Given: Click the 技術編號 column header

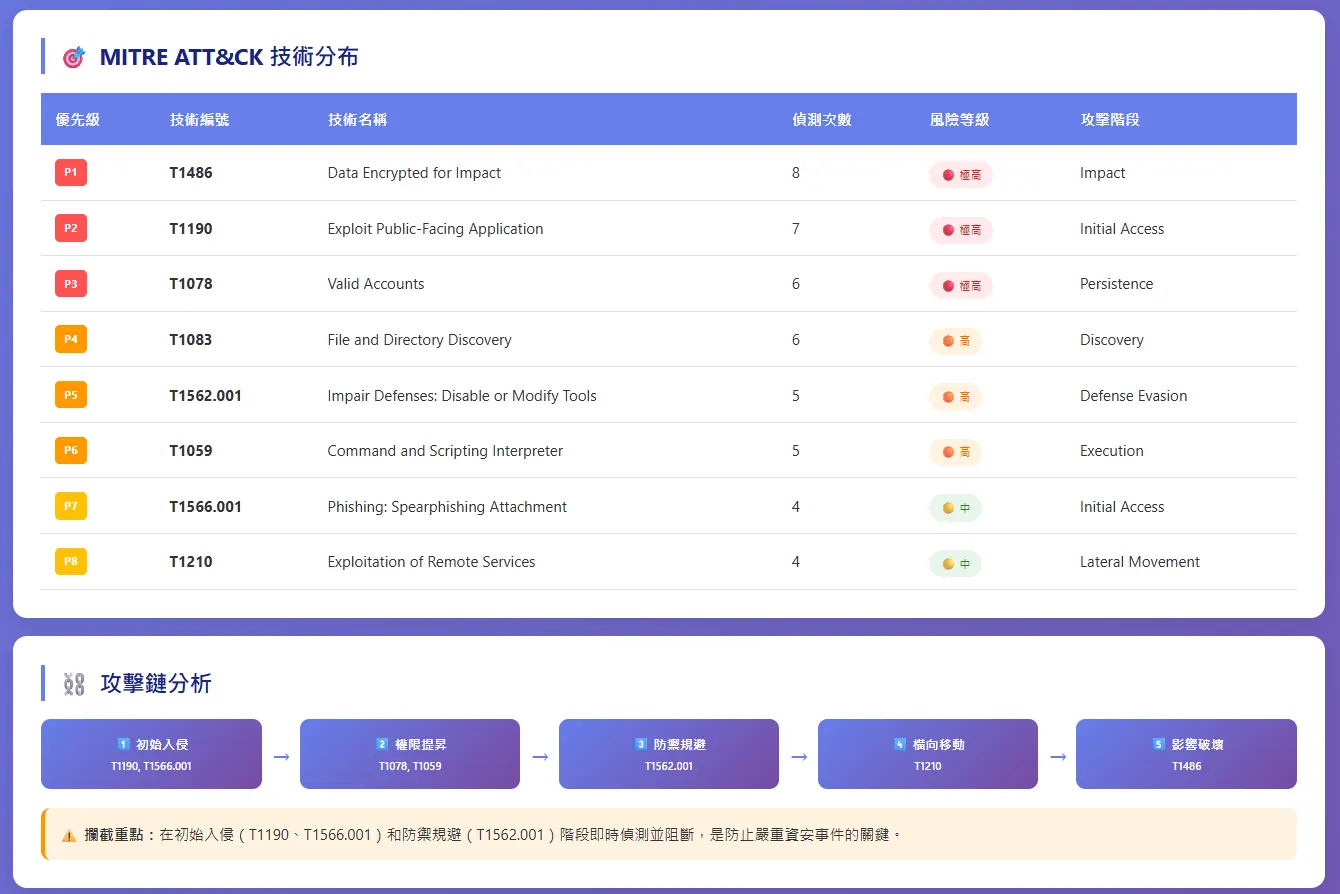Looking at the screenshot, I should pos(199,119).
